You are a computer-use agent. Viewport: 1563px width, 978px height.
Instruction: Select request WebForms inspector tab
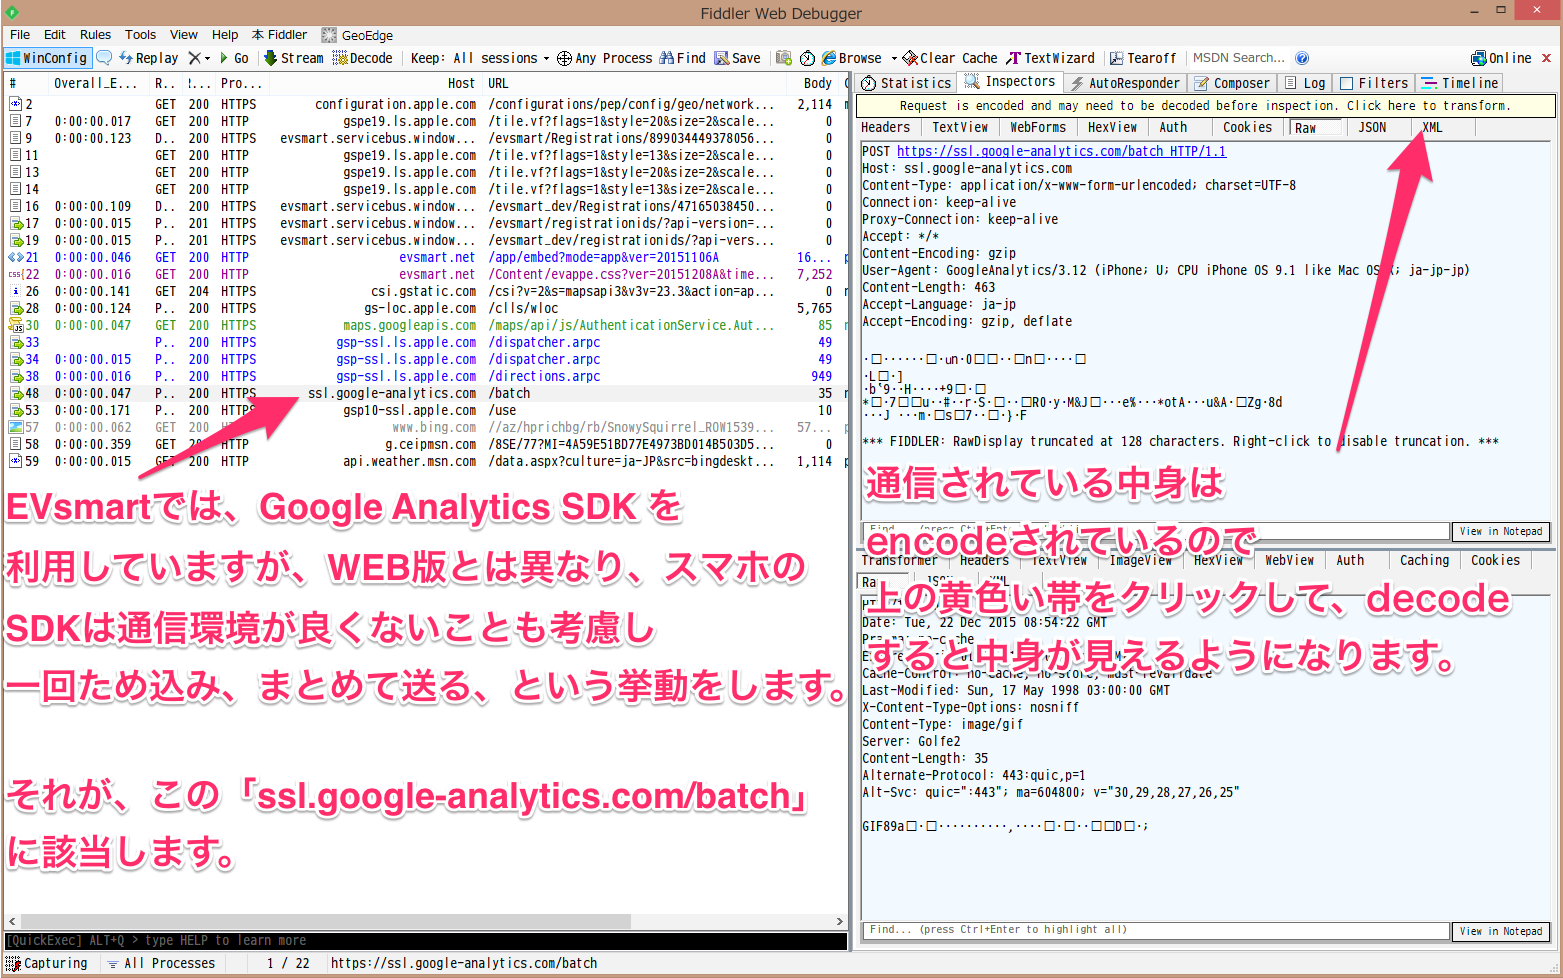pos(1038,127)
